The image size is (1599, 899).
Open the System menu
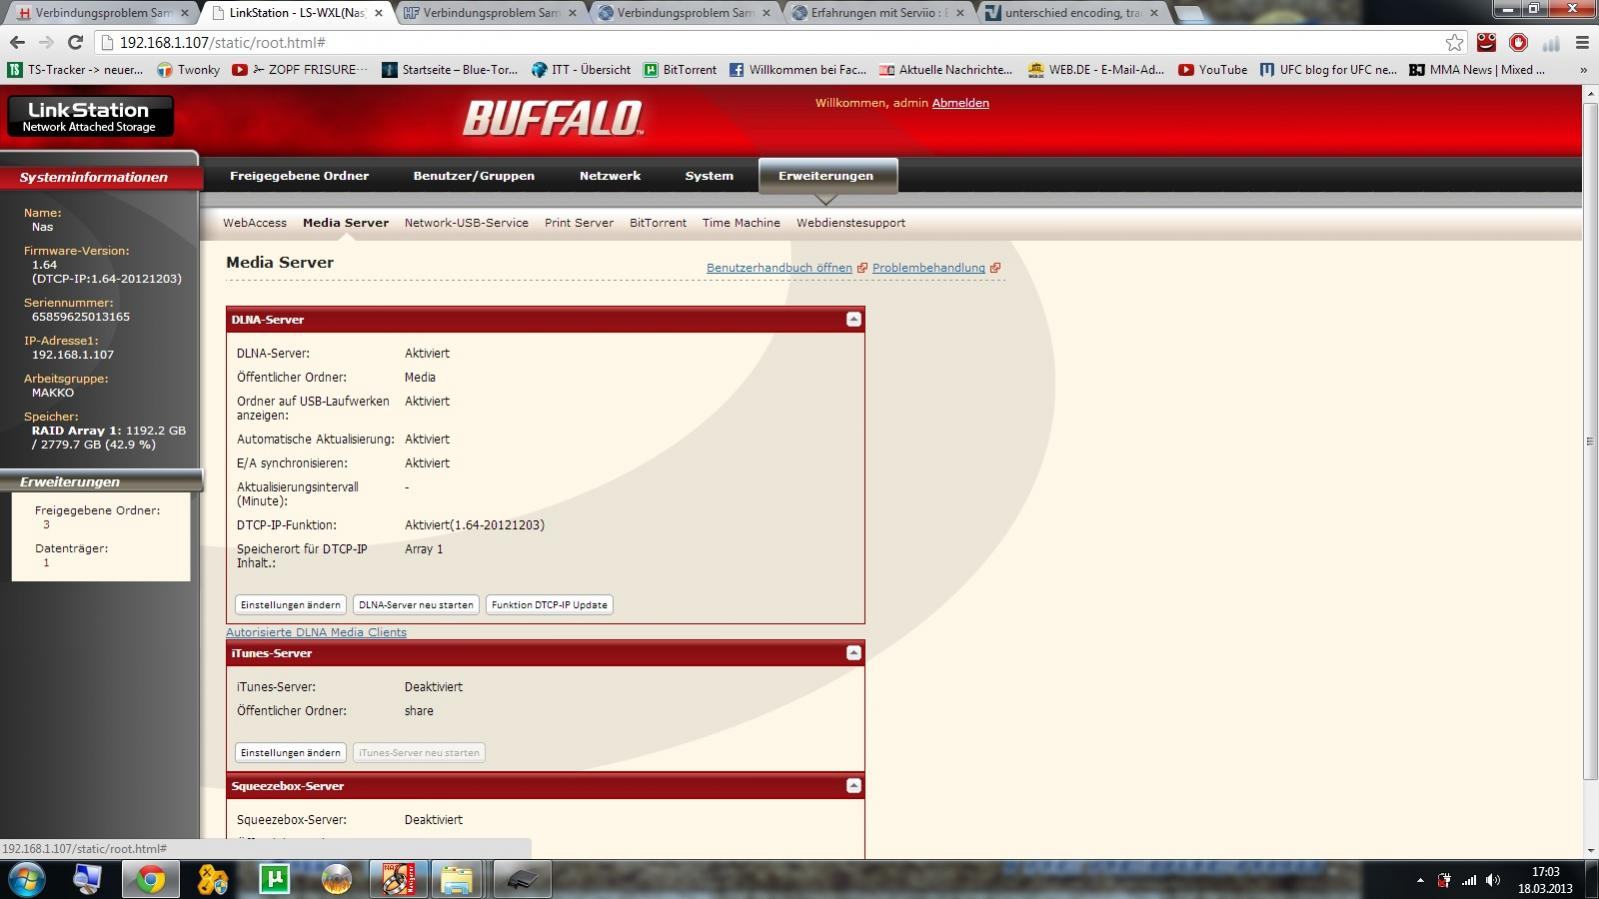pyautogui.click(x=709, y=175)
